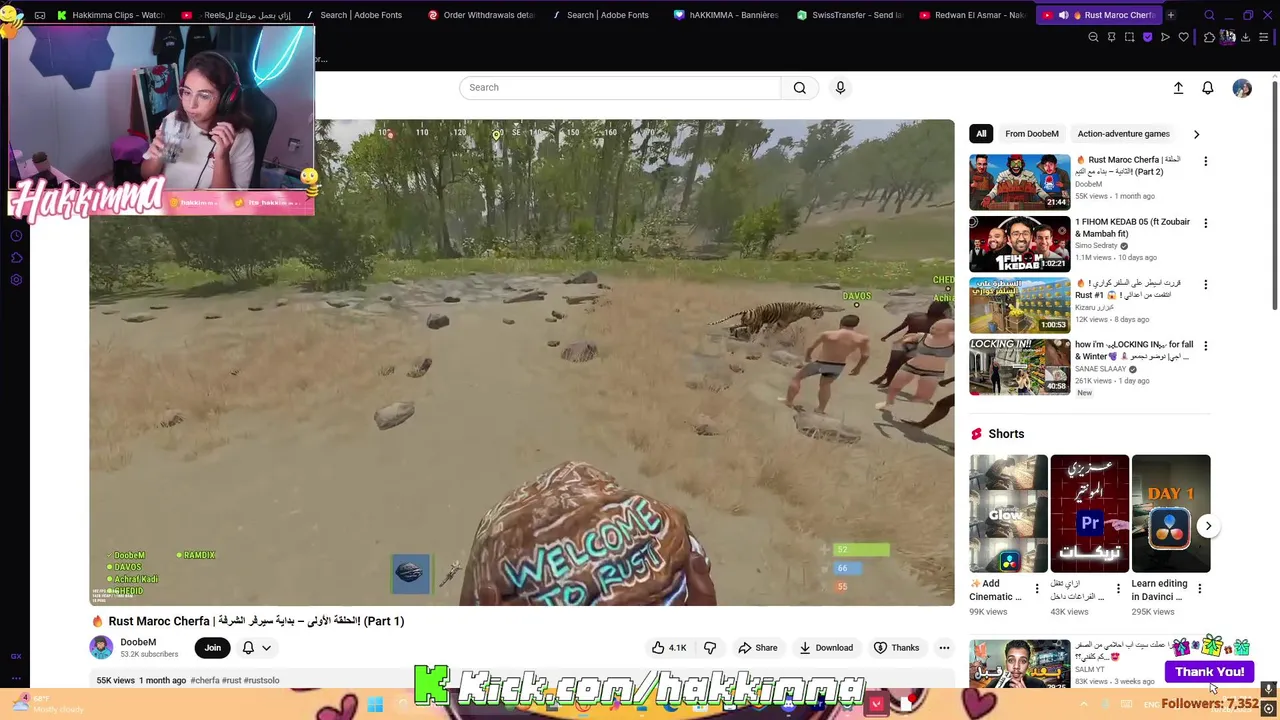Open the Glow cinematic short thumbnail
This screenshot has height=720, width=1280.
click(x=1008, y=513)
